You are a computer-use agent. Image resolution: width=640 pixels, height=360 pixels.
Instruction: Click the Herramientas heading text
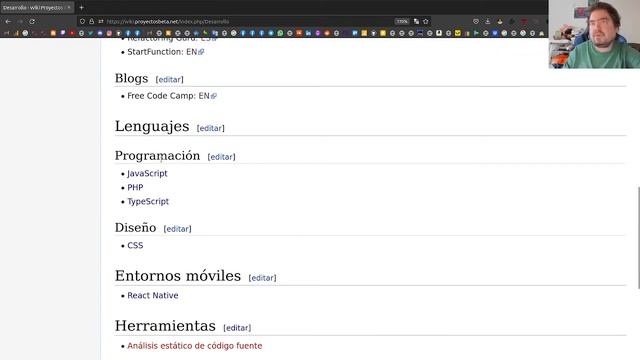pyautogui.click(x=165, y=326)
